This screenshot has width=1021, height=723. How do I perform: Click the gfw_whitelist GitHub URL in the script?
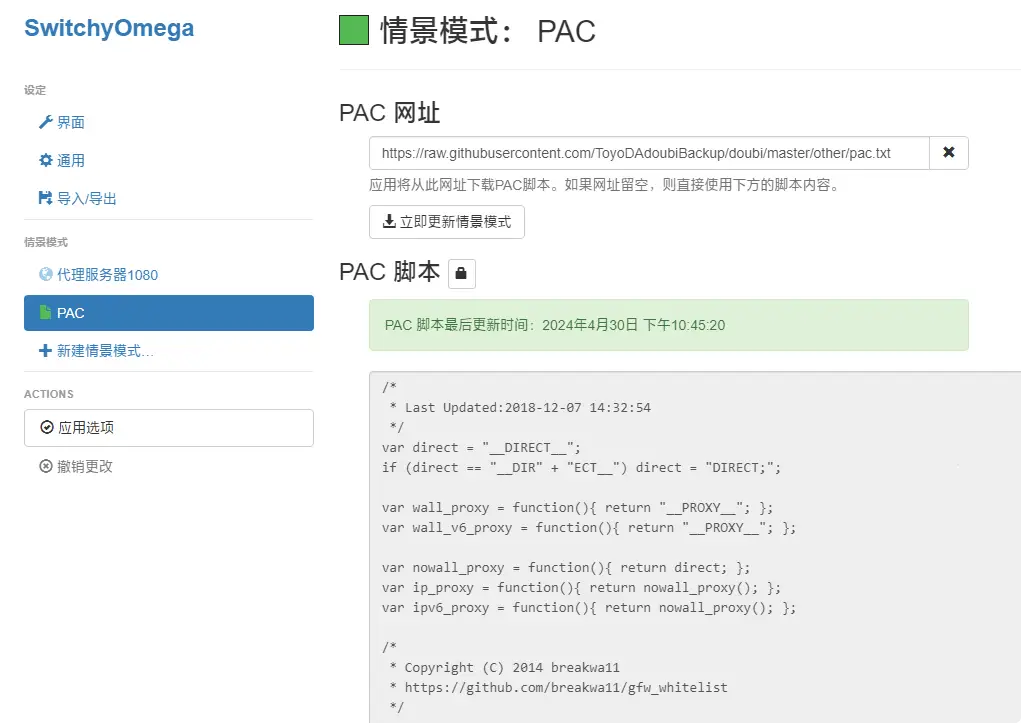point(566,687)
